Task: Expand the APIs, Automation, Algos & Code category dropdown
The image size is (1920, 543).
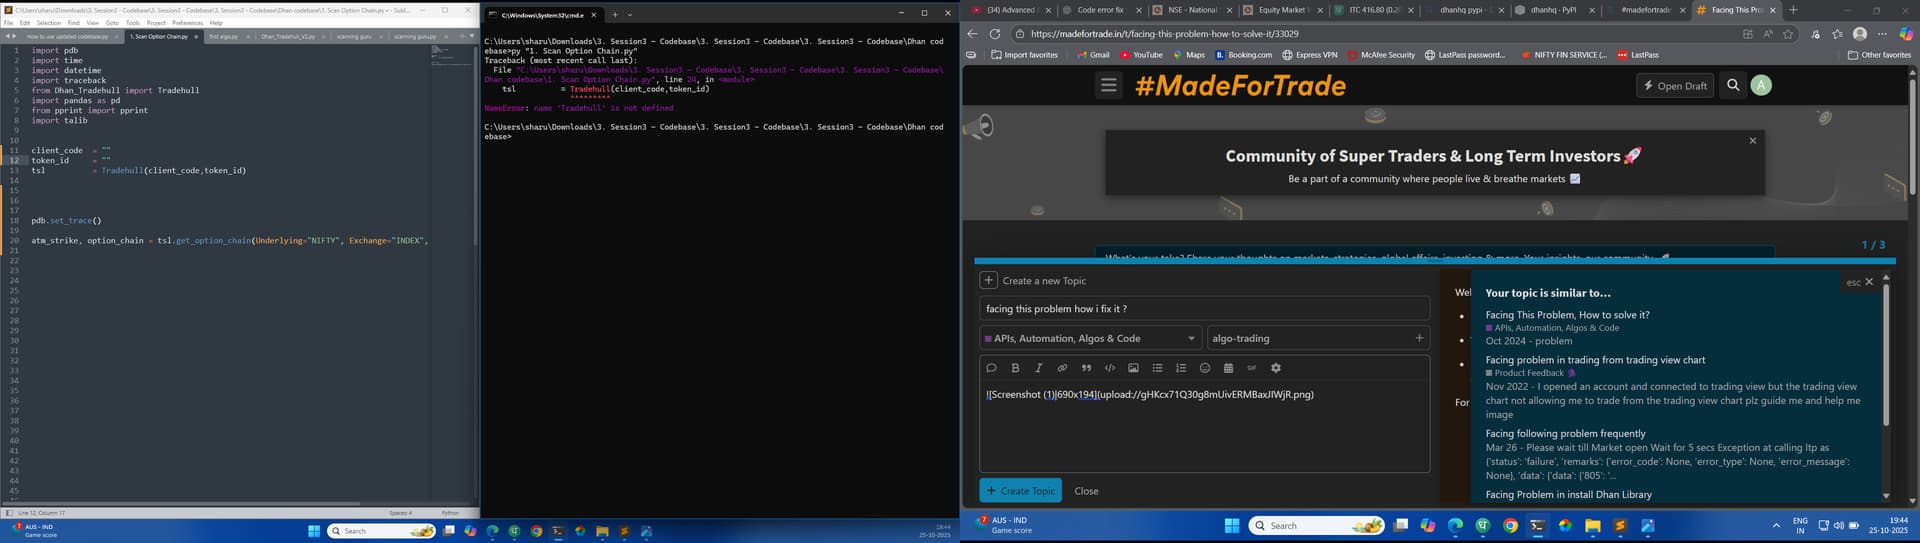Action: [1090, 339]
